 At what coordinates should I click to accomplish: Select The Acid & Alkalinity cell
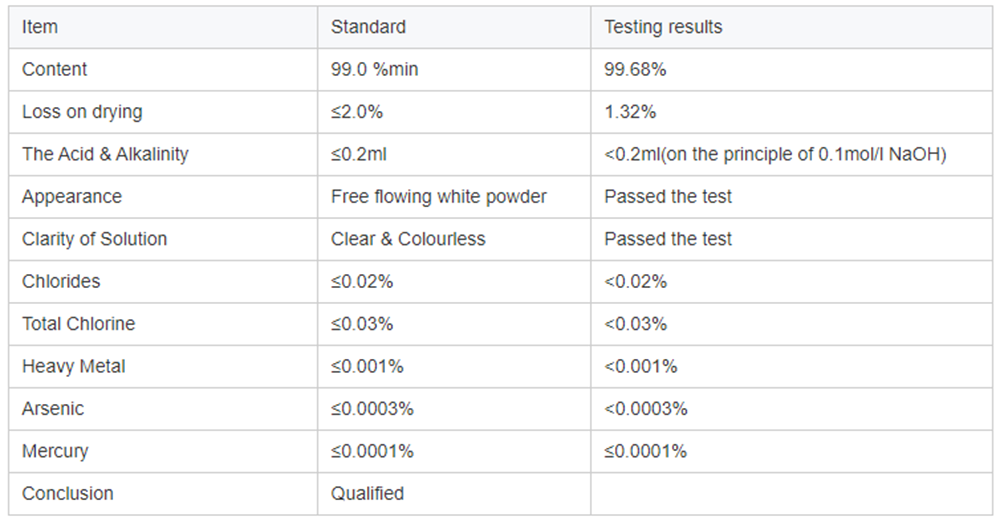[163, 154]
